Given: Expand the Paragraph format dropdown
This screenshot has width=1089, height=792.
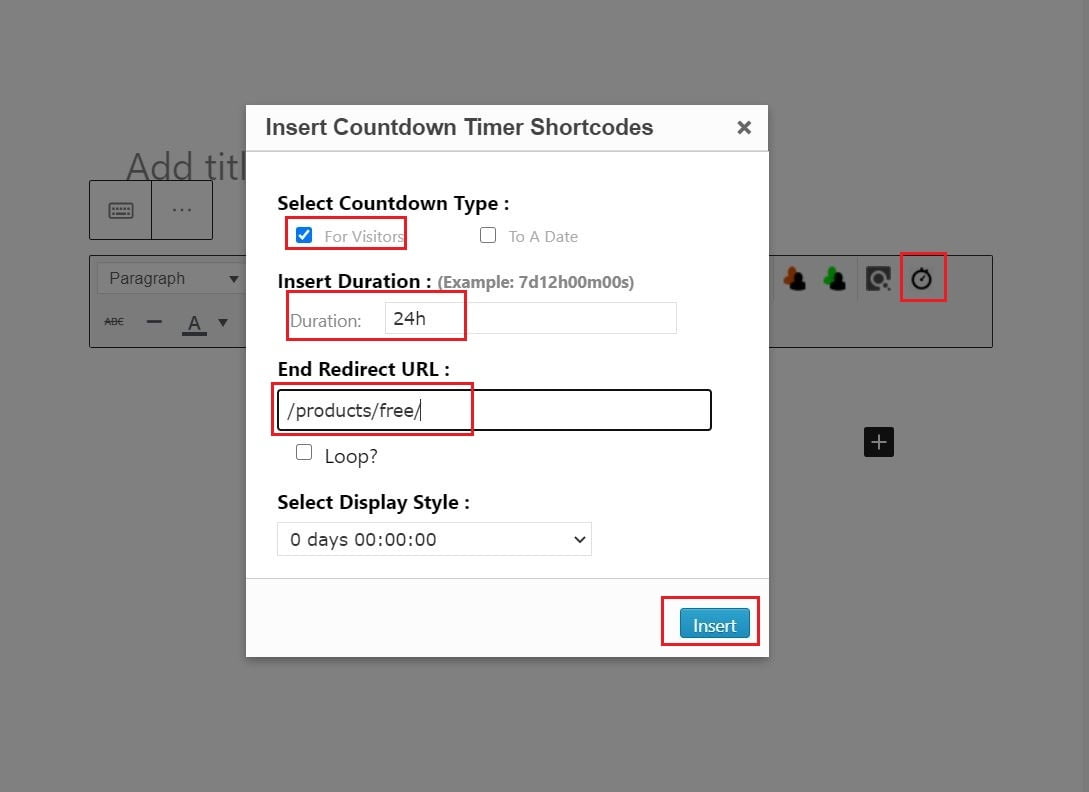Looking at the screenshot, I should click(x=171, y=279).
